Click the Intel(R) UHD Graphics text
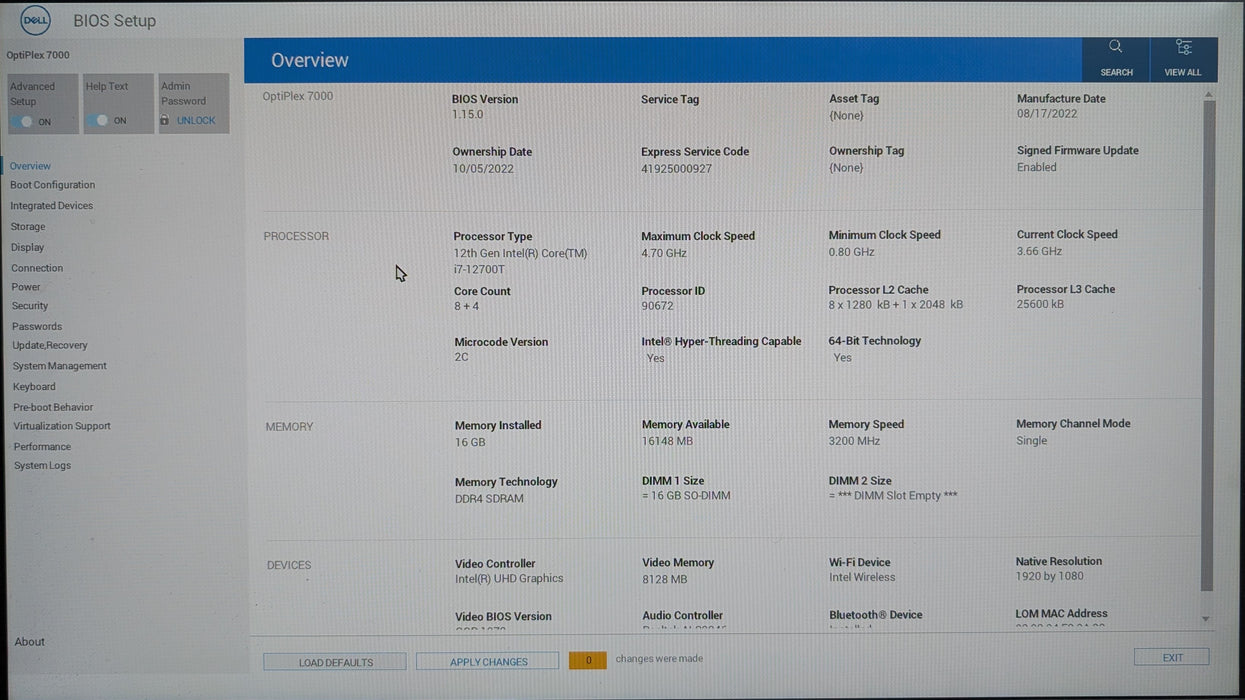The width and height of the screenshot is (1245, 700). pos(509,578)
